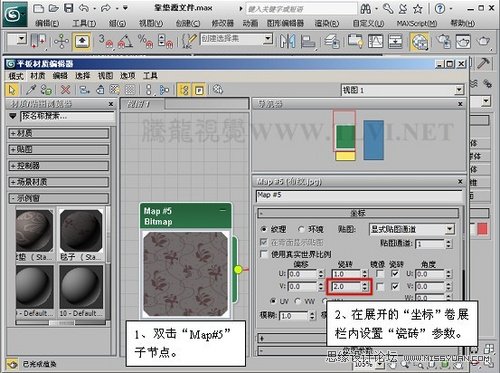Viewport: 500px width, 373px height.
Task: Toggle V mirror checkbox
Action: [x=380, y=286]
